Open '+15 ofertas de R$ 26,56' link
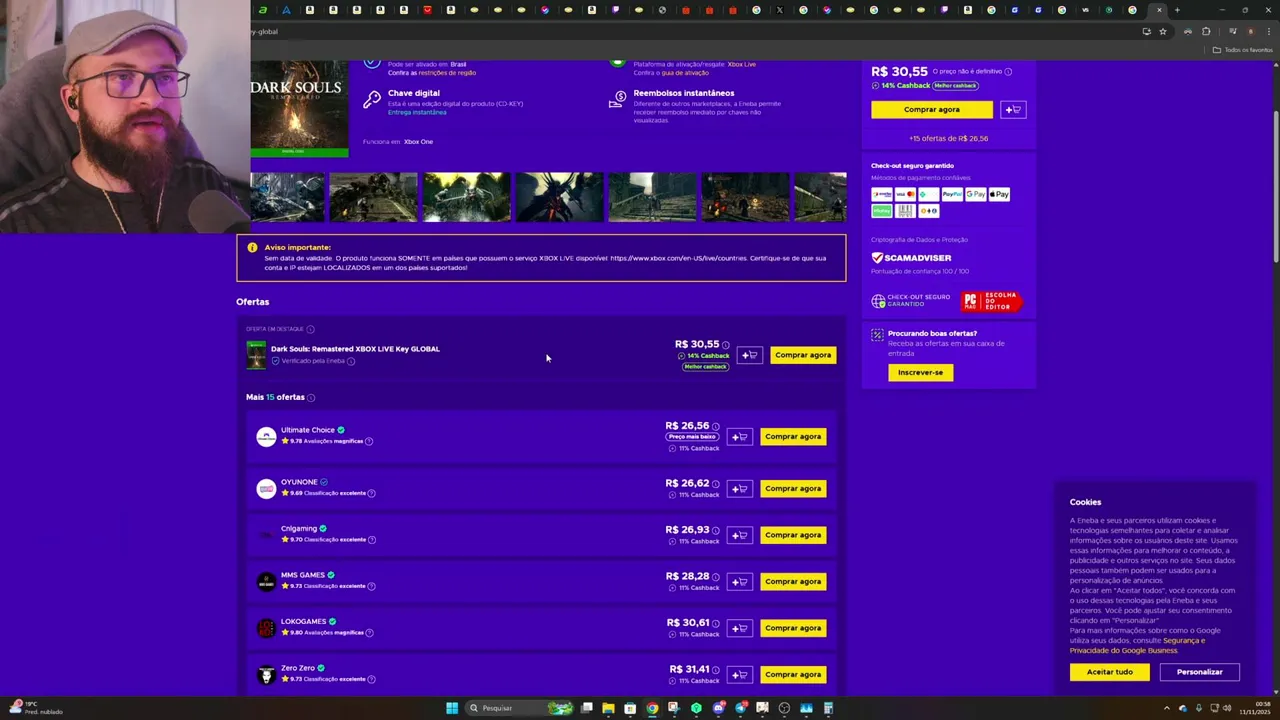 tap(948, 138)
